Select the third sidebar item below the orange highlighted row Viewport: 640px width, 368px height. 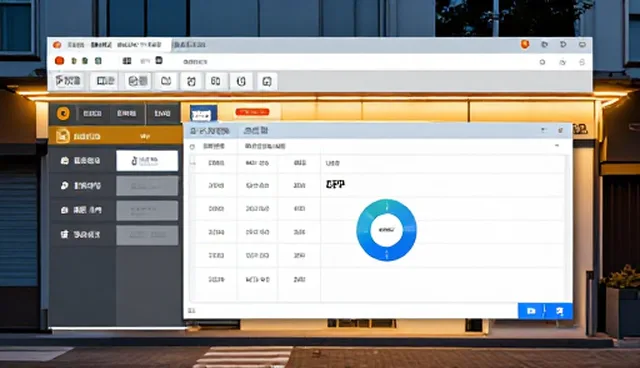click(81, 210)
